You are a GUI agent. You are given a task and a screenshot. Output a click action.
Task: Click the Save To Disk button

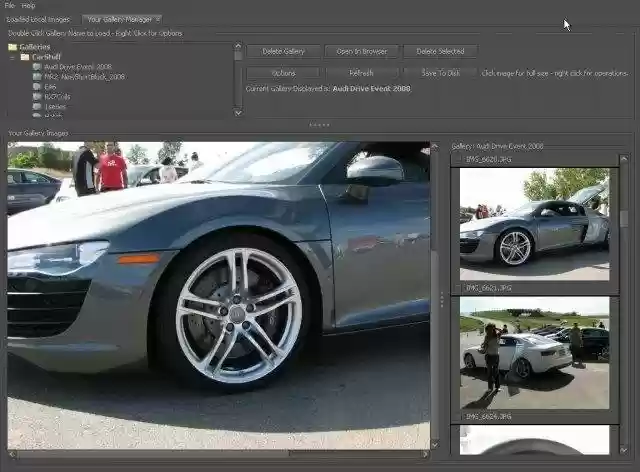(440, 73)
